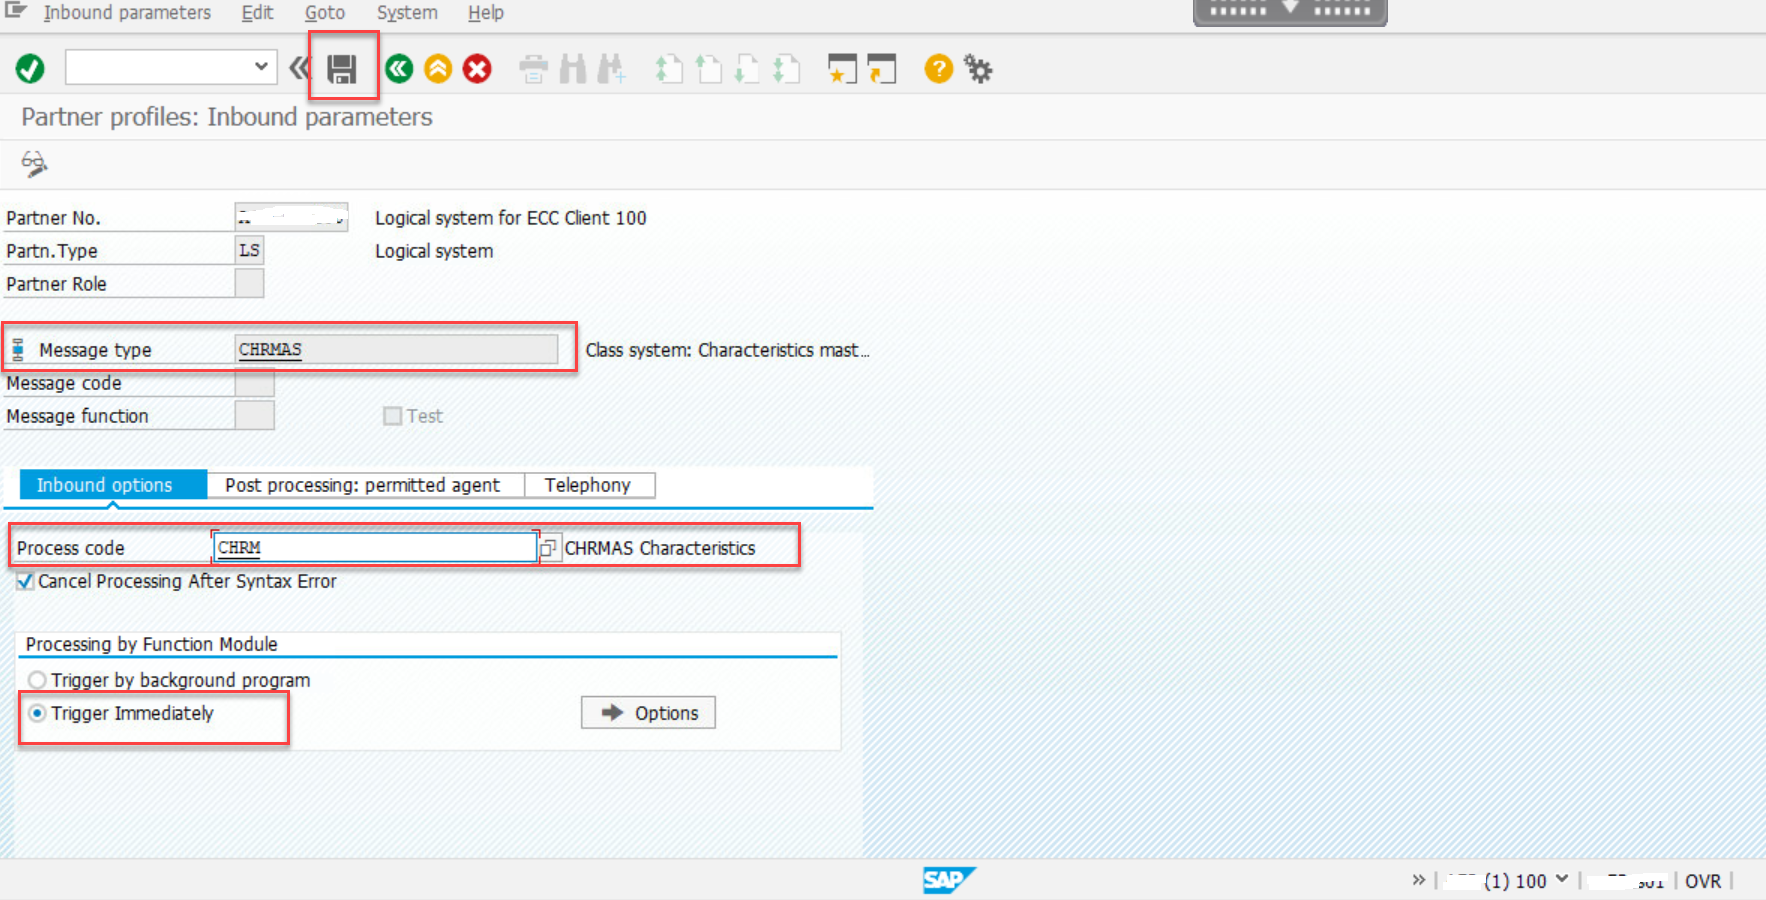Open the Process code value help button
The image size is (1766, 900).
(x=550, y=548)
